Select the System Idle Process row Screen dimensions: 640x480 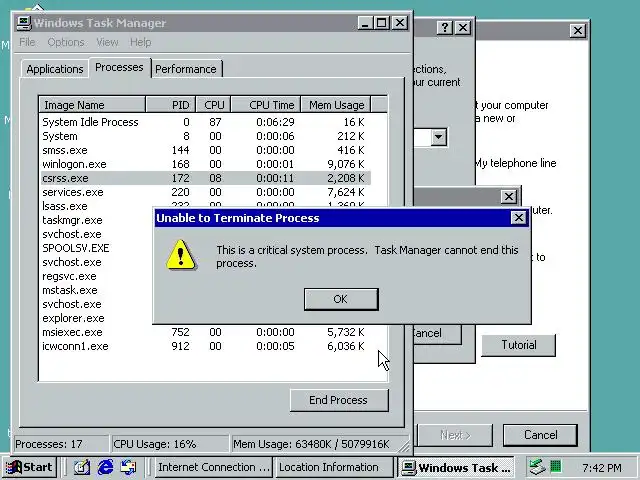point(206,122)
